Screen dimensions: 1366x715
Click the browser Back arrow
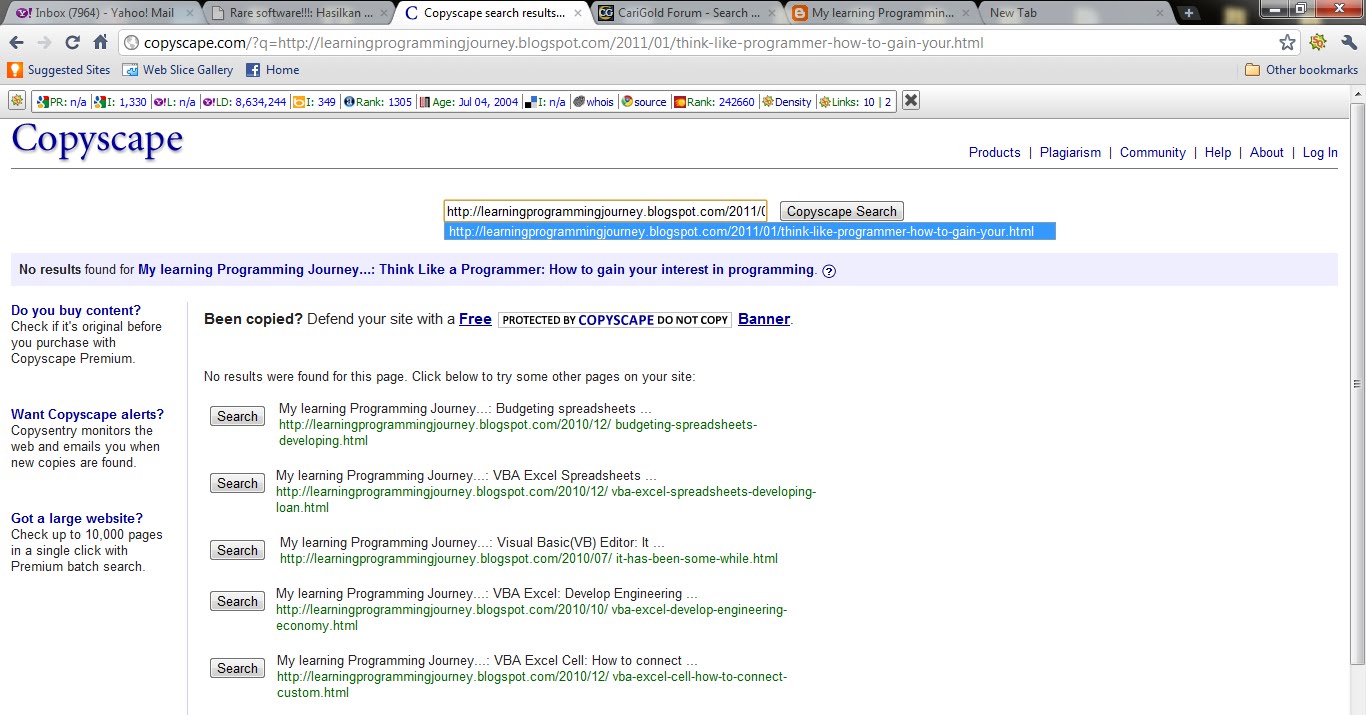click(x=17, y=43)
